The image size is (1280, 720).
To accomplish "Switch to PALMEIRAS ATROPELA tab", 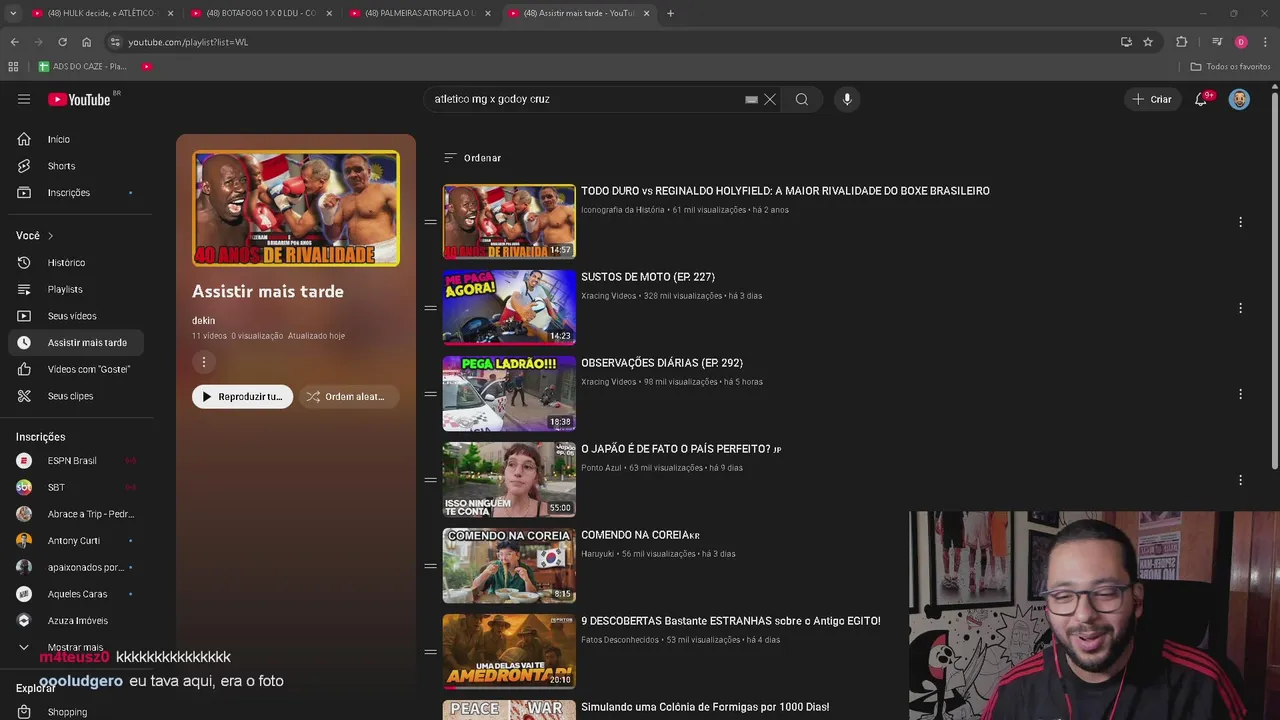I will click(419, 13).
